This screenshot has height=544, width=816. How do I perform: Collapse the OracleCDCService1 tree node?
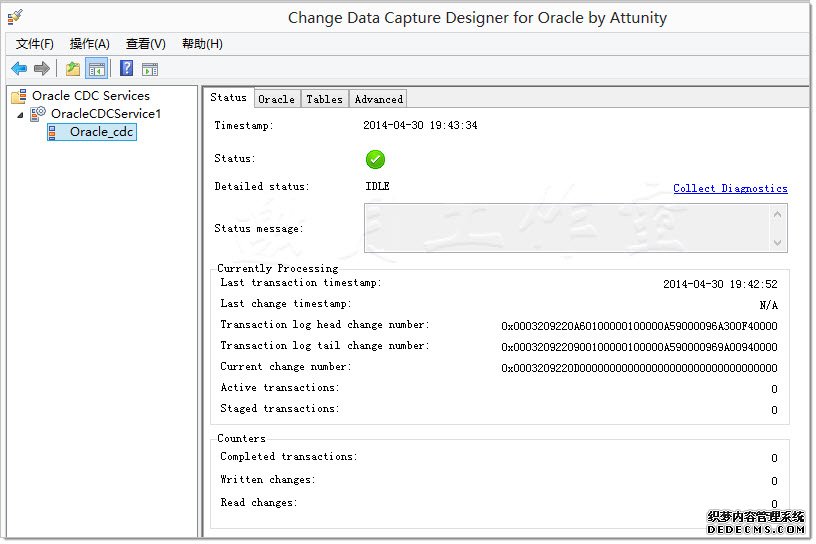click(x=21, y=115)
